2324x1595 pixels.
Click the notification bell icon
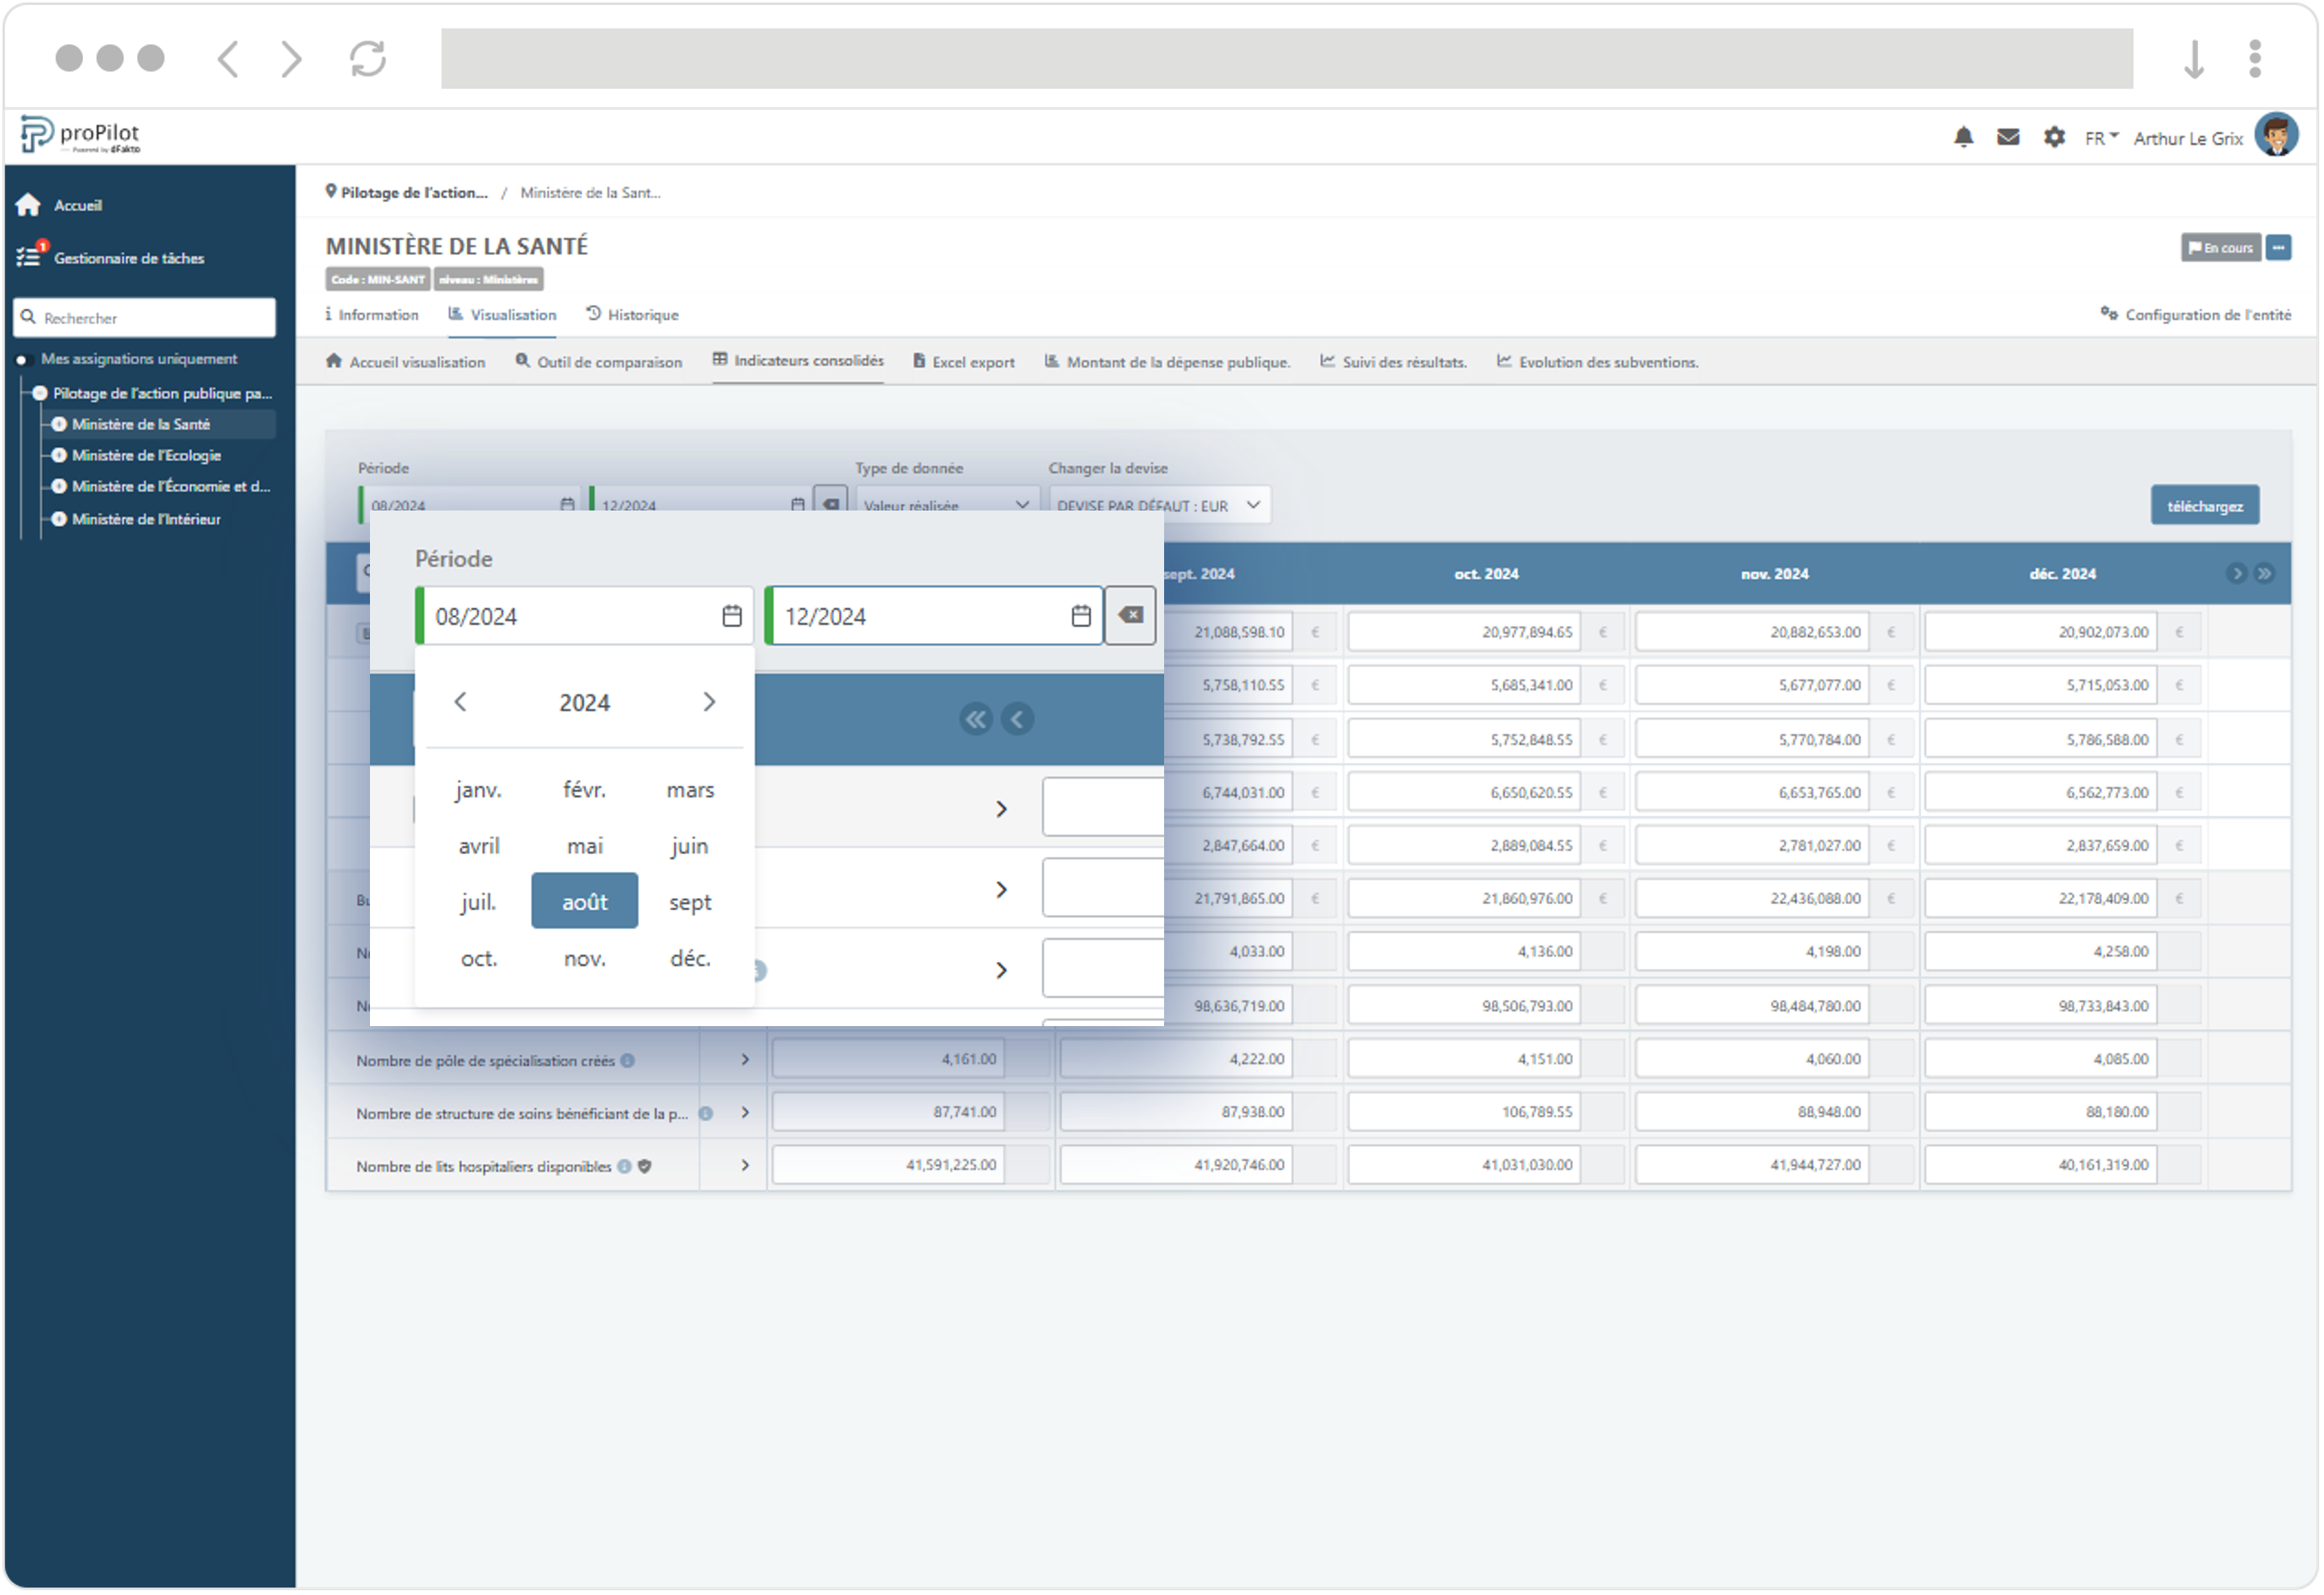click(x=1964, y=138)
